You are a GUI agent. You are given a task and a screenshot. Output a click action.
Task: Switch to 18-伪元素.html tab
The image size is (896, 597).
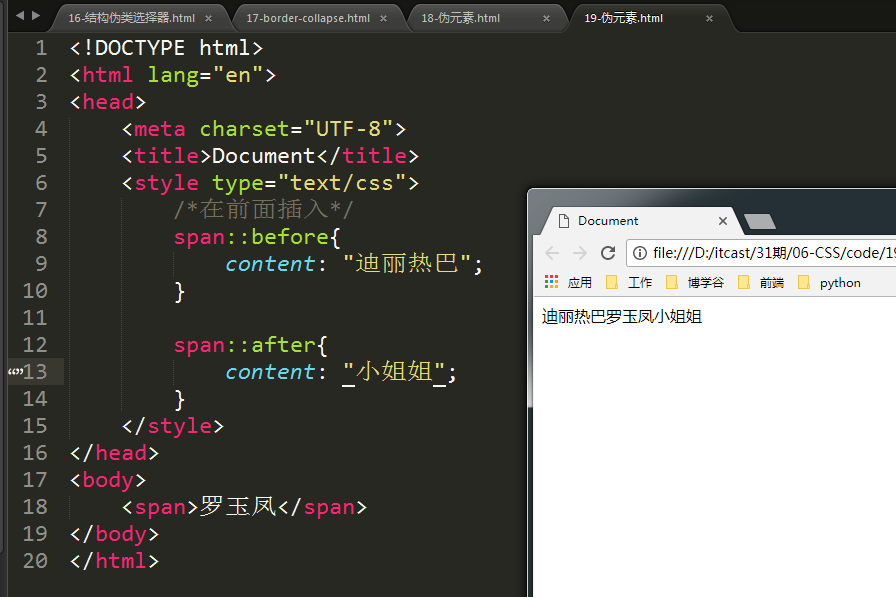click(461, 18)
